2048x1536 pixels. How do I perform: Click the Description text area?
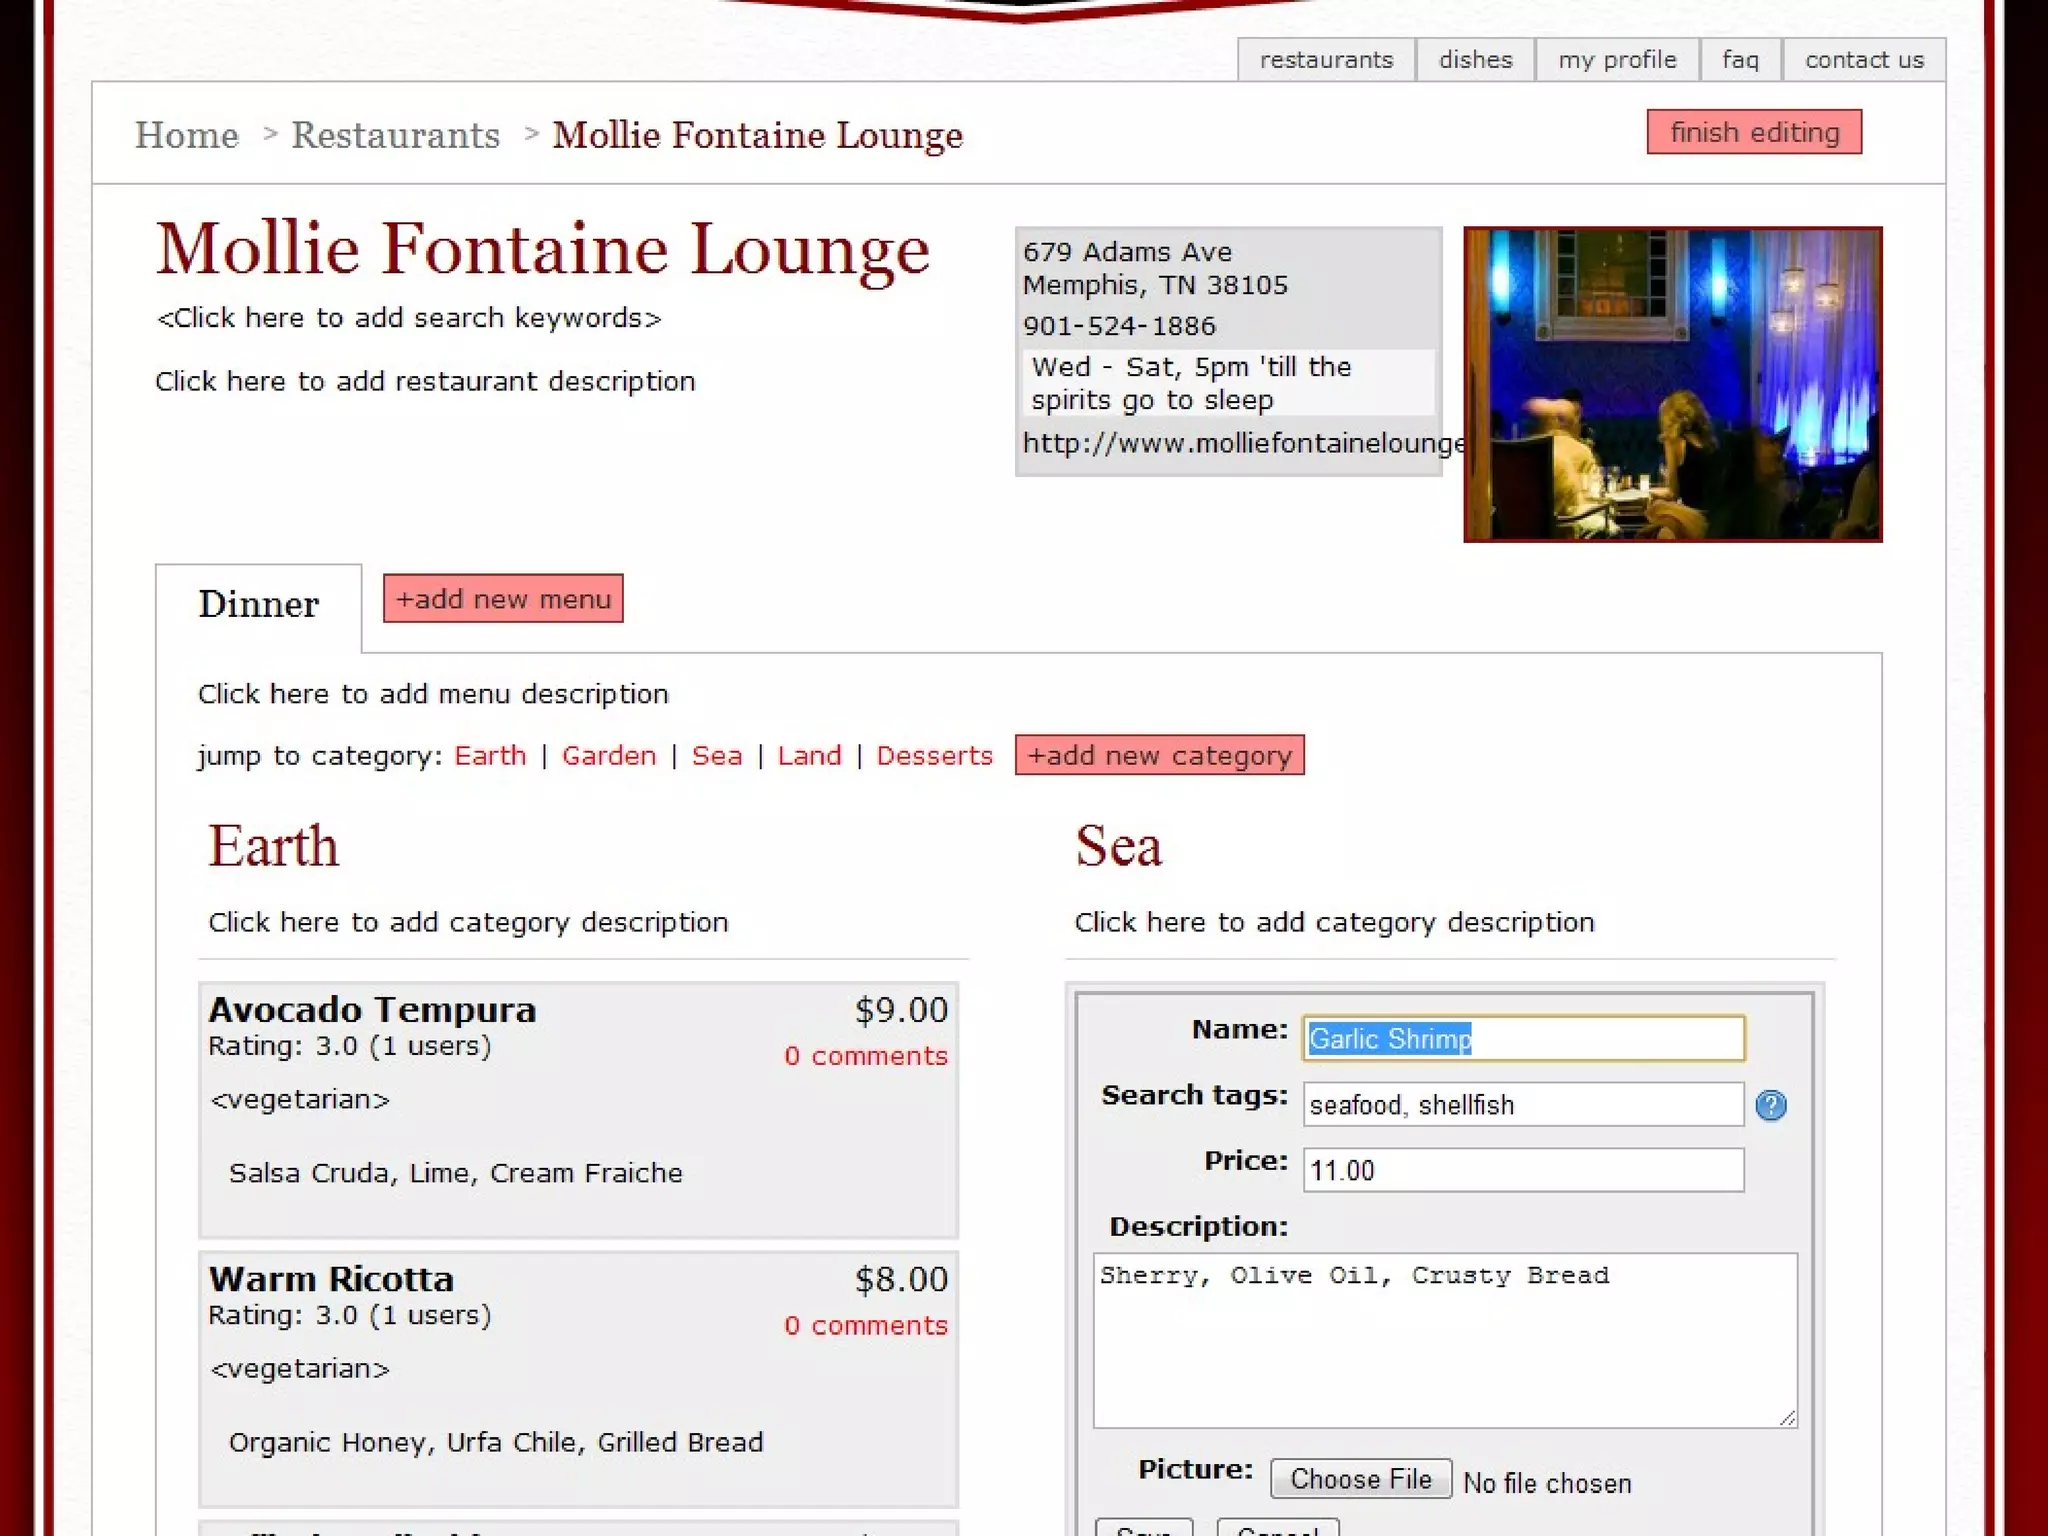point(1444,1340)
